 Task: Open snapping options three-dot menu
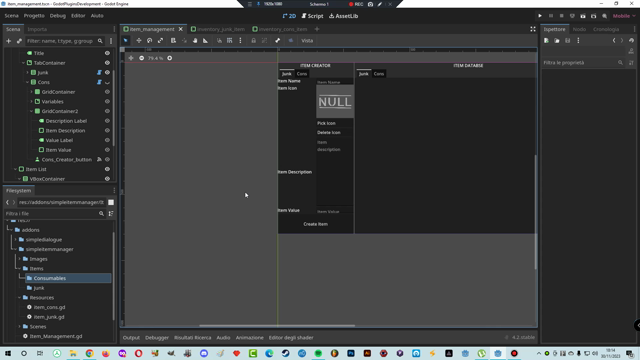[x=240, y=40]
